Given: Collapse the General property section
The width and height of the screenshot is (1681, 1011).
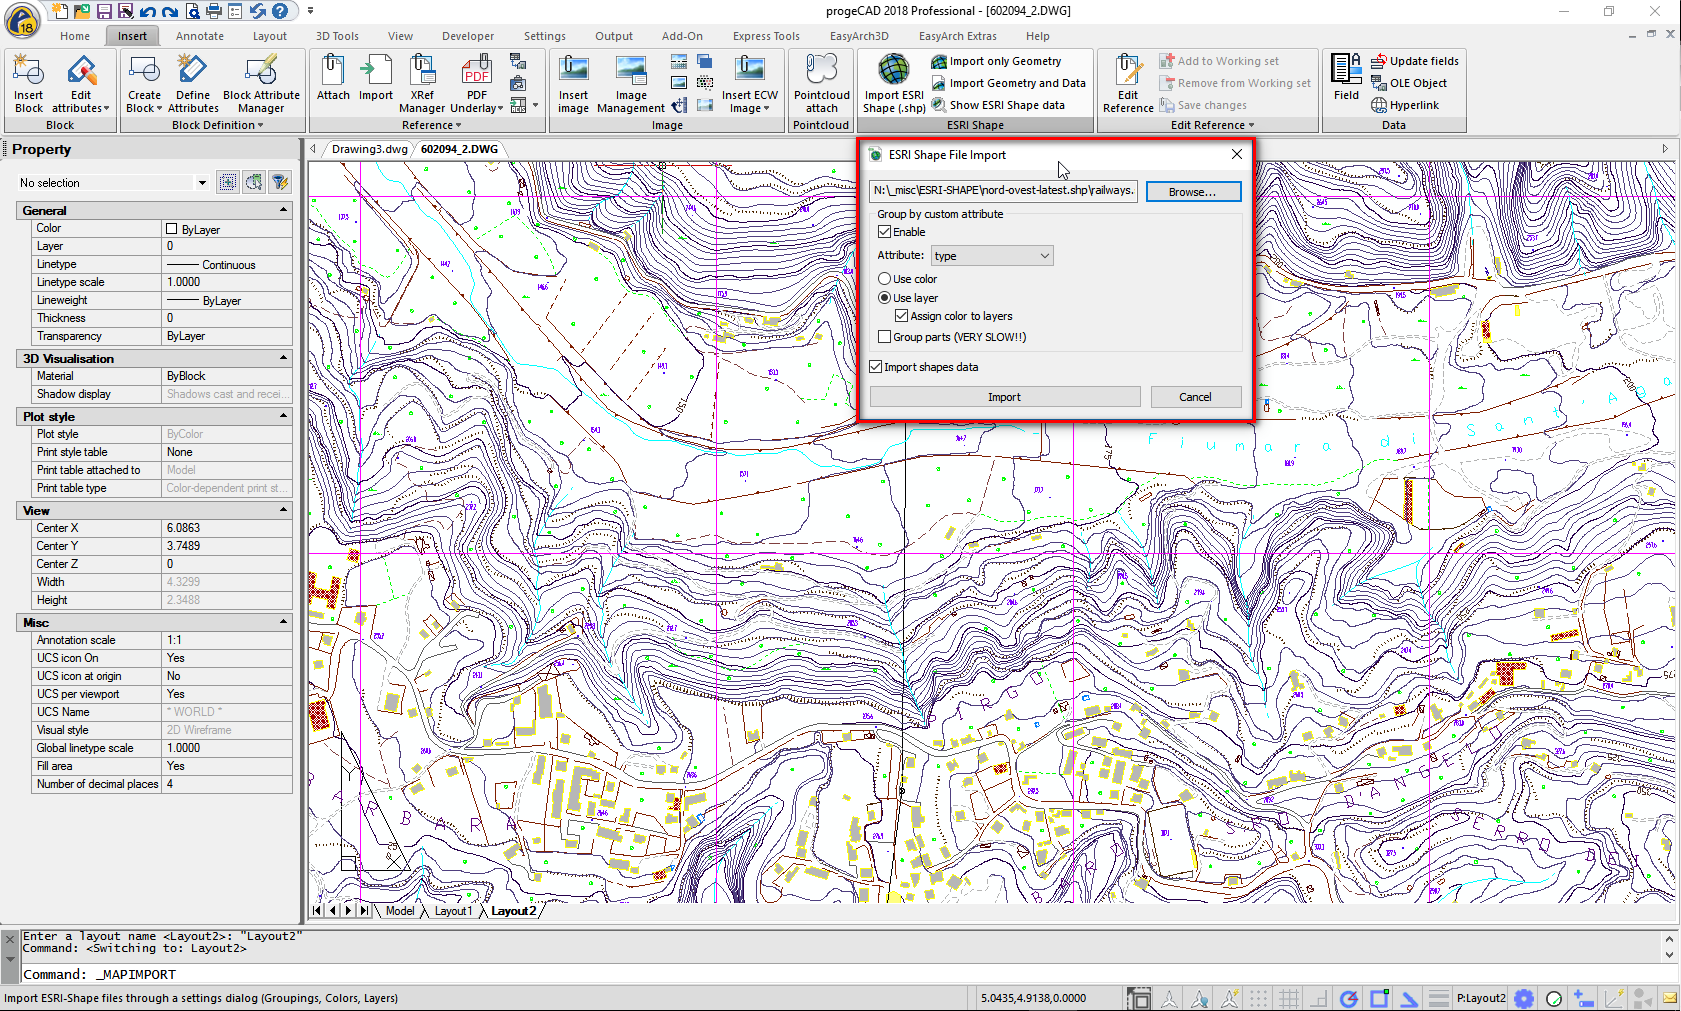Looking at the screenshot, I should pyautogui.click(x=283, y=211).
